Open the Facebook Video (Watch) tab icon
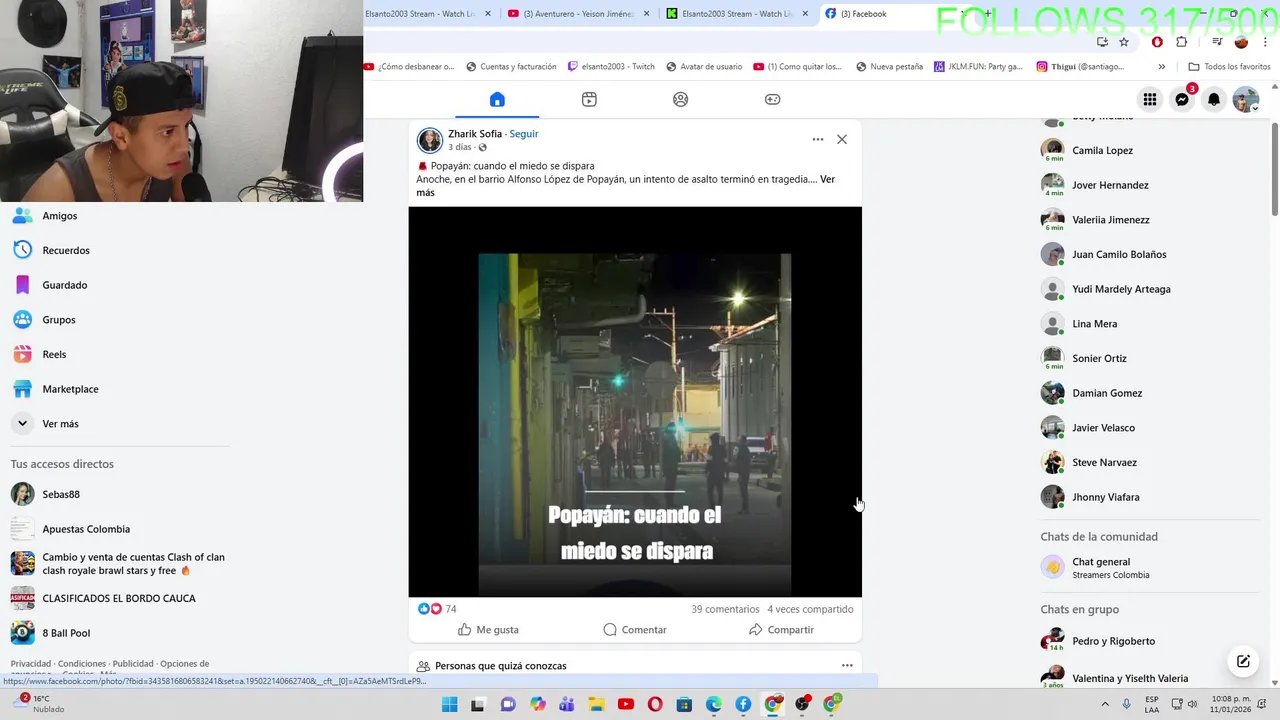The image size is (1280, 720). (x=589, y=99)
